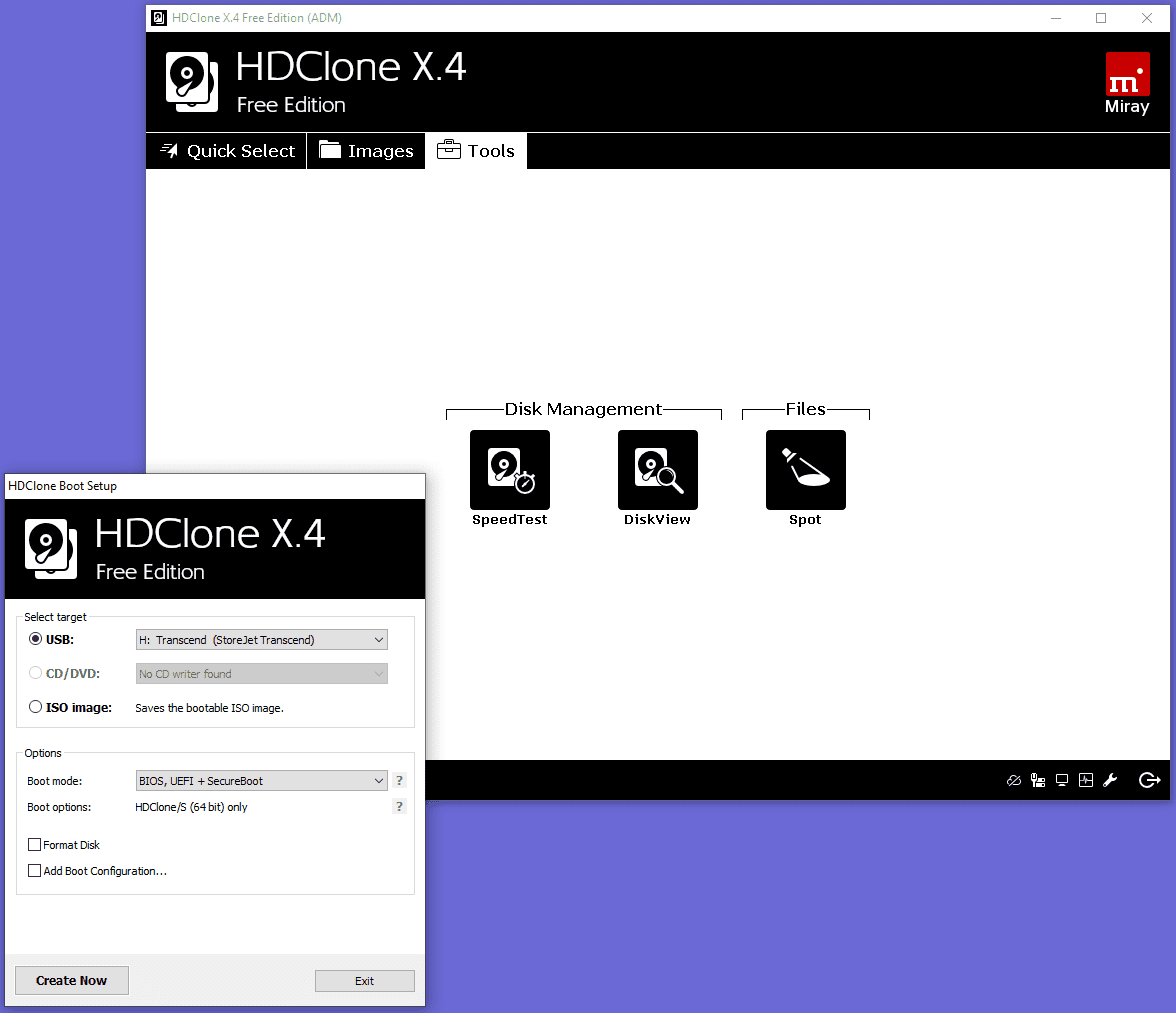Click help icon beside Boot mode
Image resolution: width=1176 pixels, height=1013 pixels.
pyautogui.click(x=399, y=781)
